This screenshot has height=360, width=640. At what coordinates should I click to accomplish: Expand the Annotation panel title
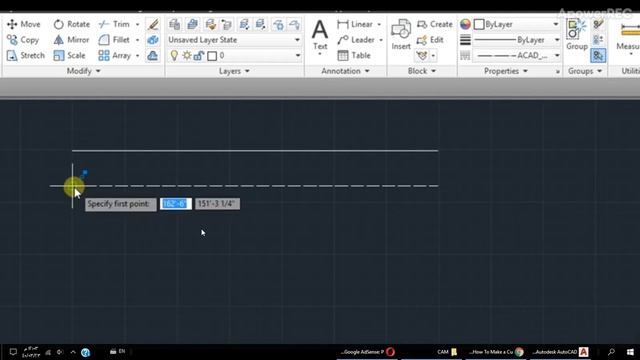tap(345, 71)
